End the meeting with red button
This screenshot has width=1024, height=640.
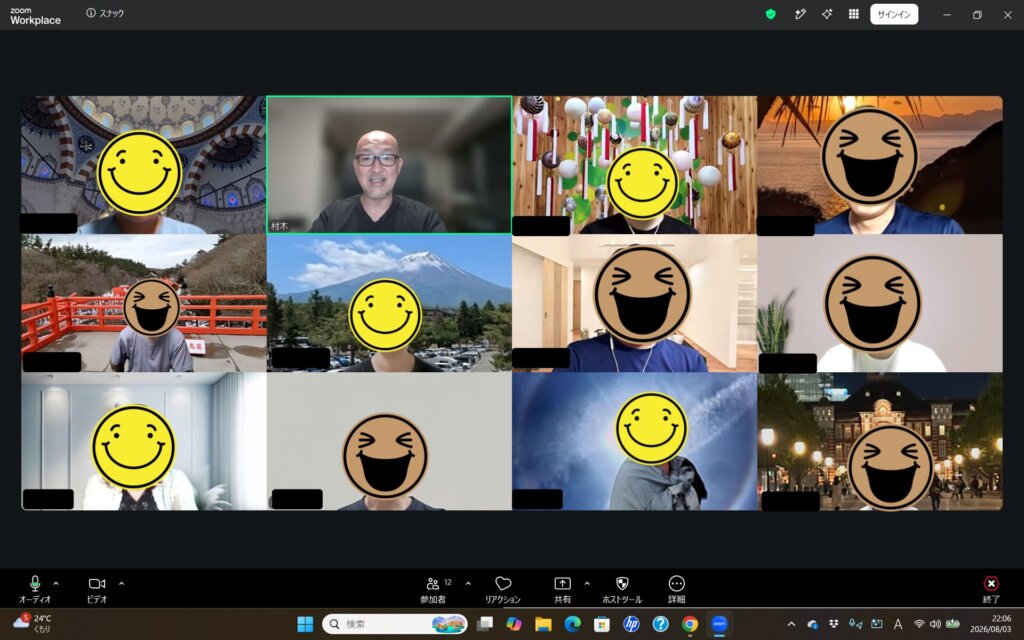[x=991, y=589]
